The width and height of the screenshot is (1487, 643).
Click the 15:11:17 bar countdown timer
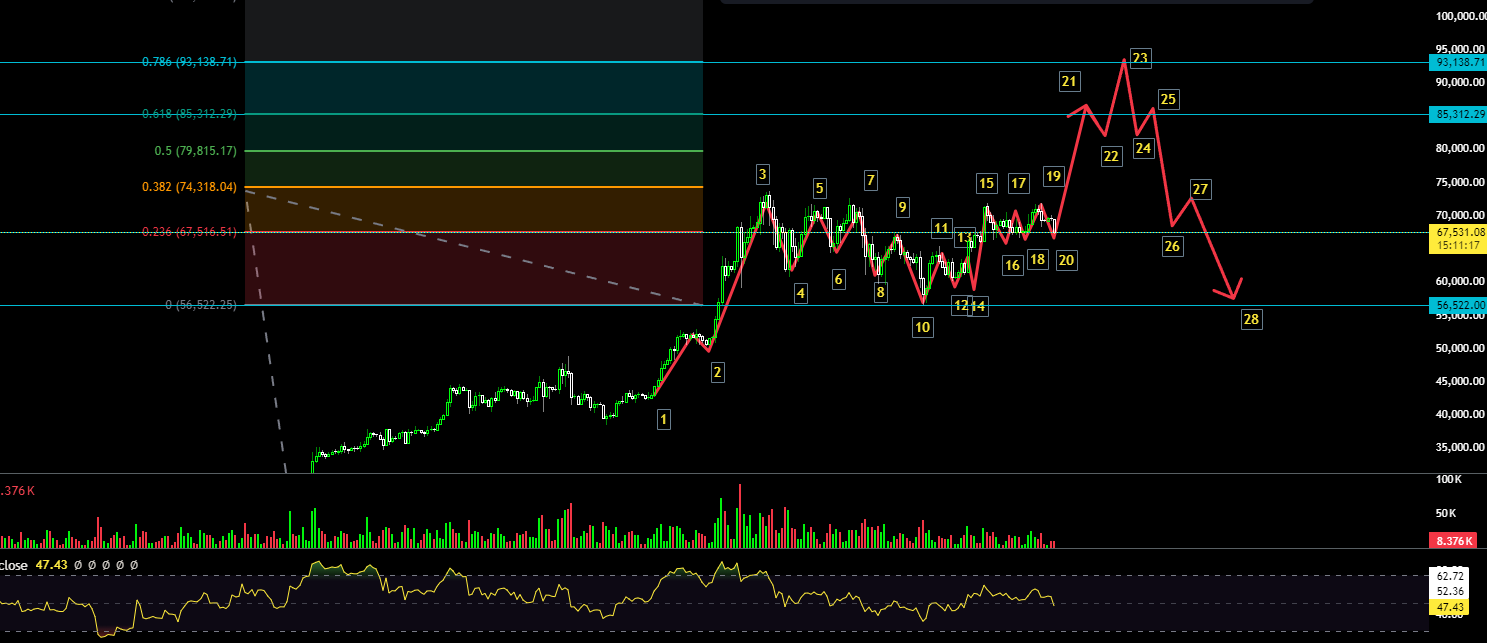[x=1458, y=244]
